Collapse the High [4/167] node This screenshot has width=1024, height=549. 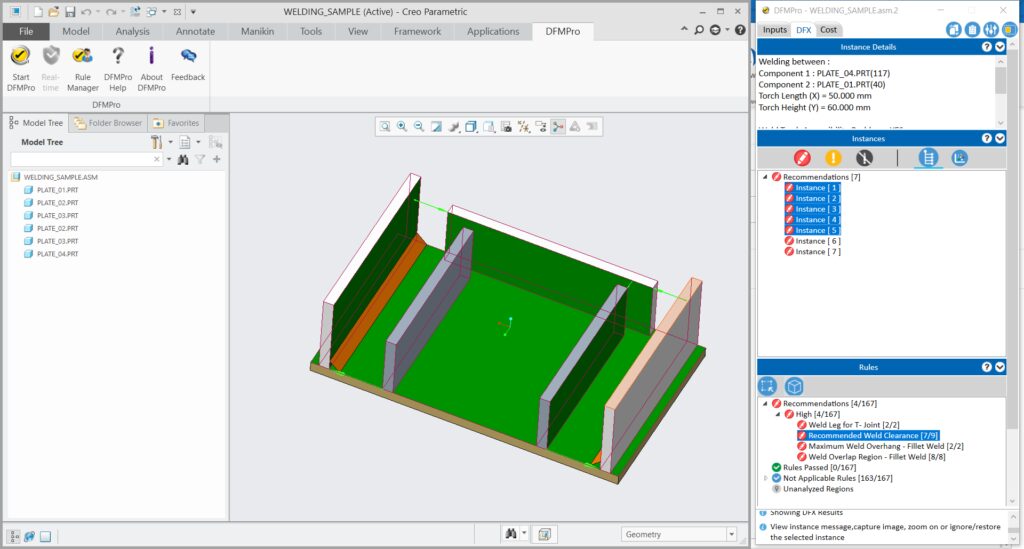(x=778, y=414)
